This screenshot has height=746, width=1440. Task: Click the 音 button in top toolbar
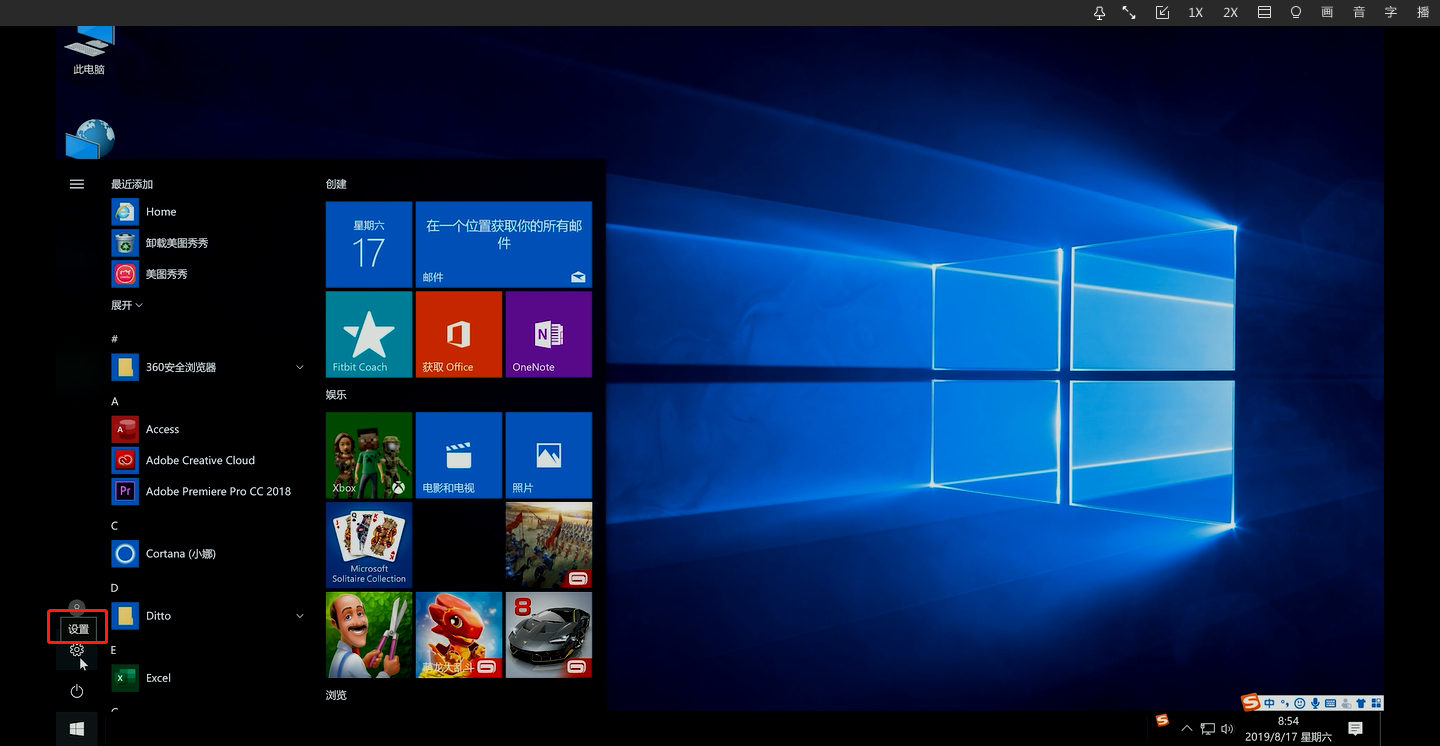click(1358, 13)
